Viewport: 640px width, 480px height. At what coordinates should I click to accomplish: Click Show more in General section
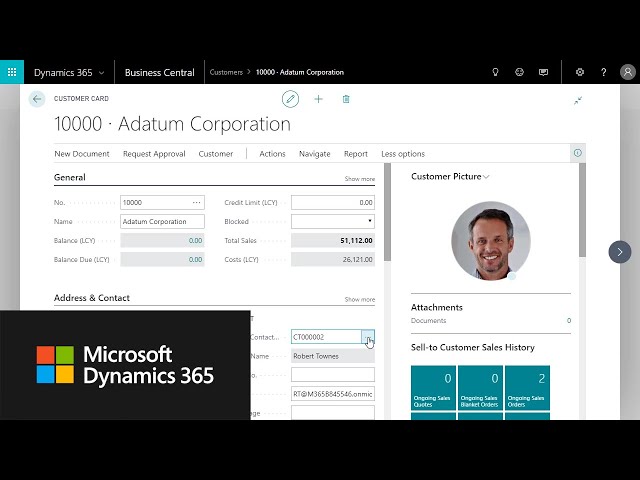(359, 179)
